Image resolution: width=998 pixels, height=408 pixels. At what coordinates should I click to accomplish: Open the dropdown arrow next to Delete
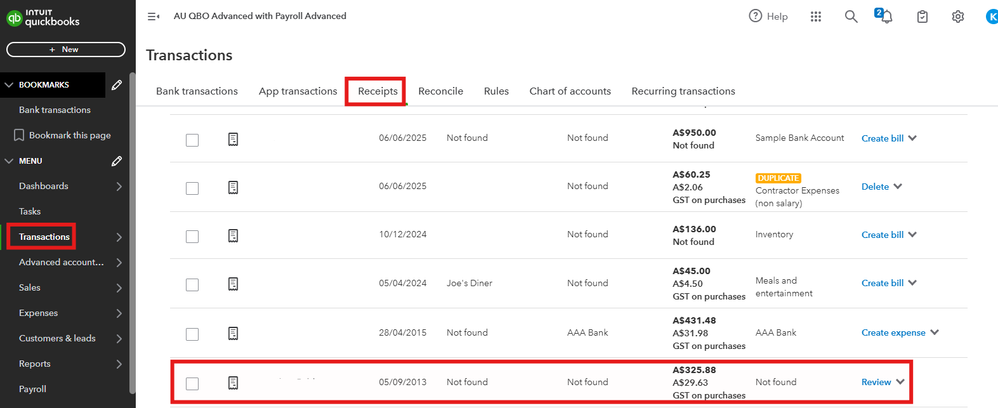pyautogui.click(x=898, y=187)
